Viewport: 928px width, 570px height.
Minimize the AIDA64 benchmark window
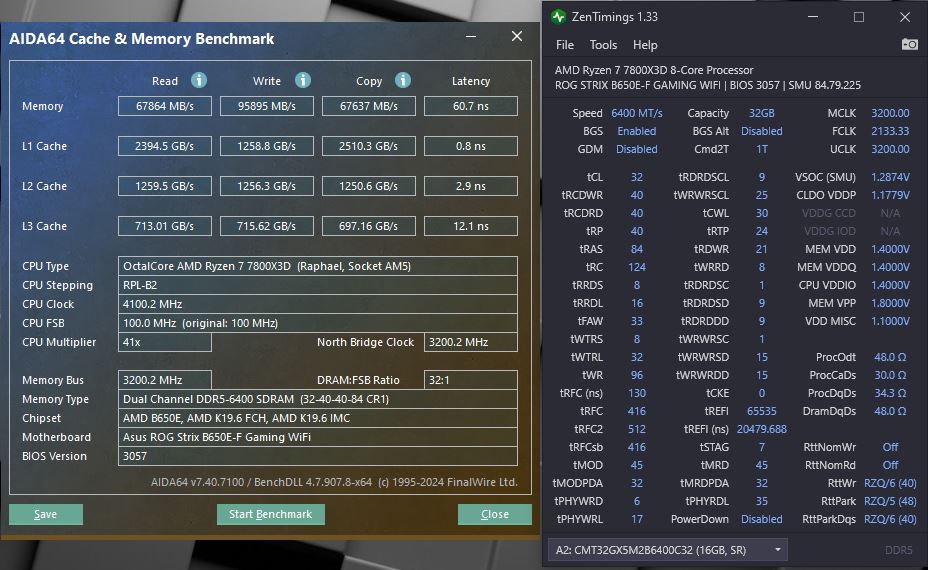[471, 37]
